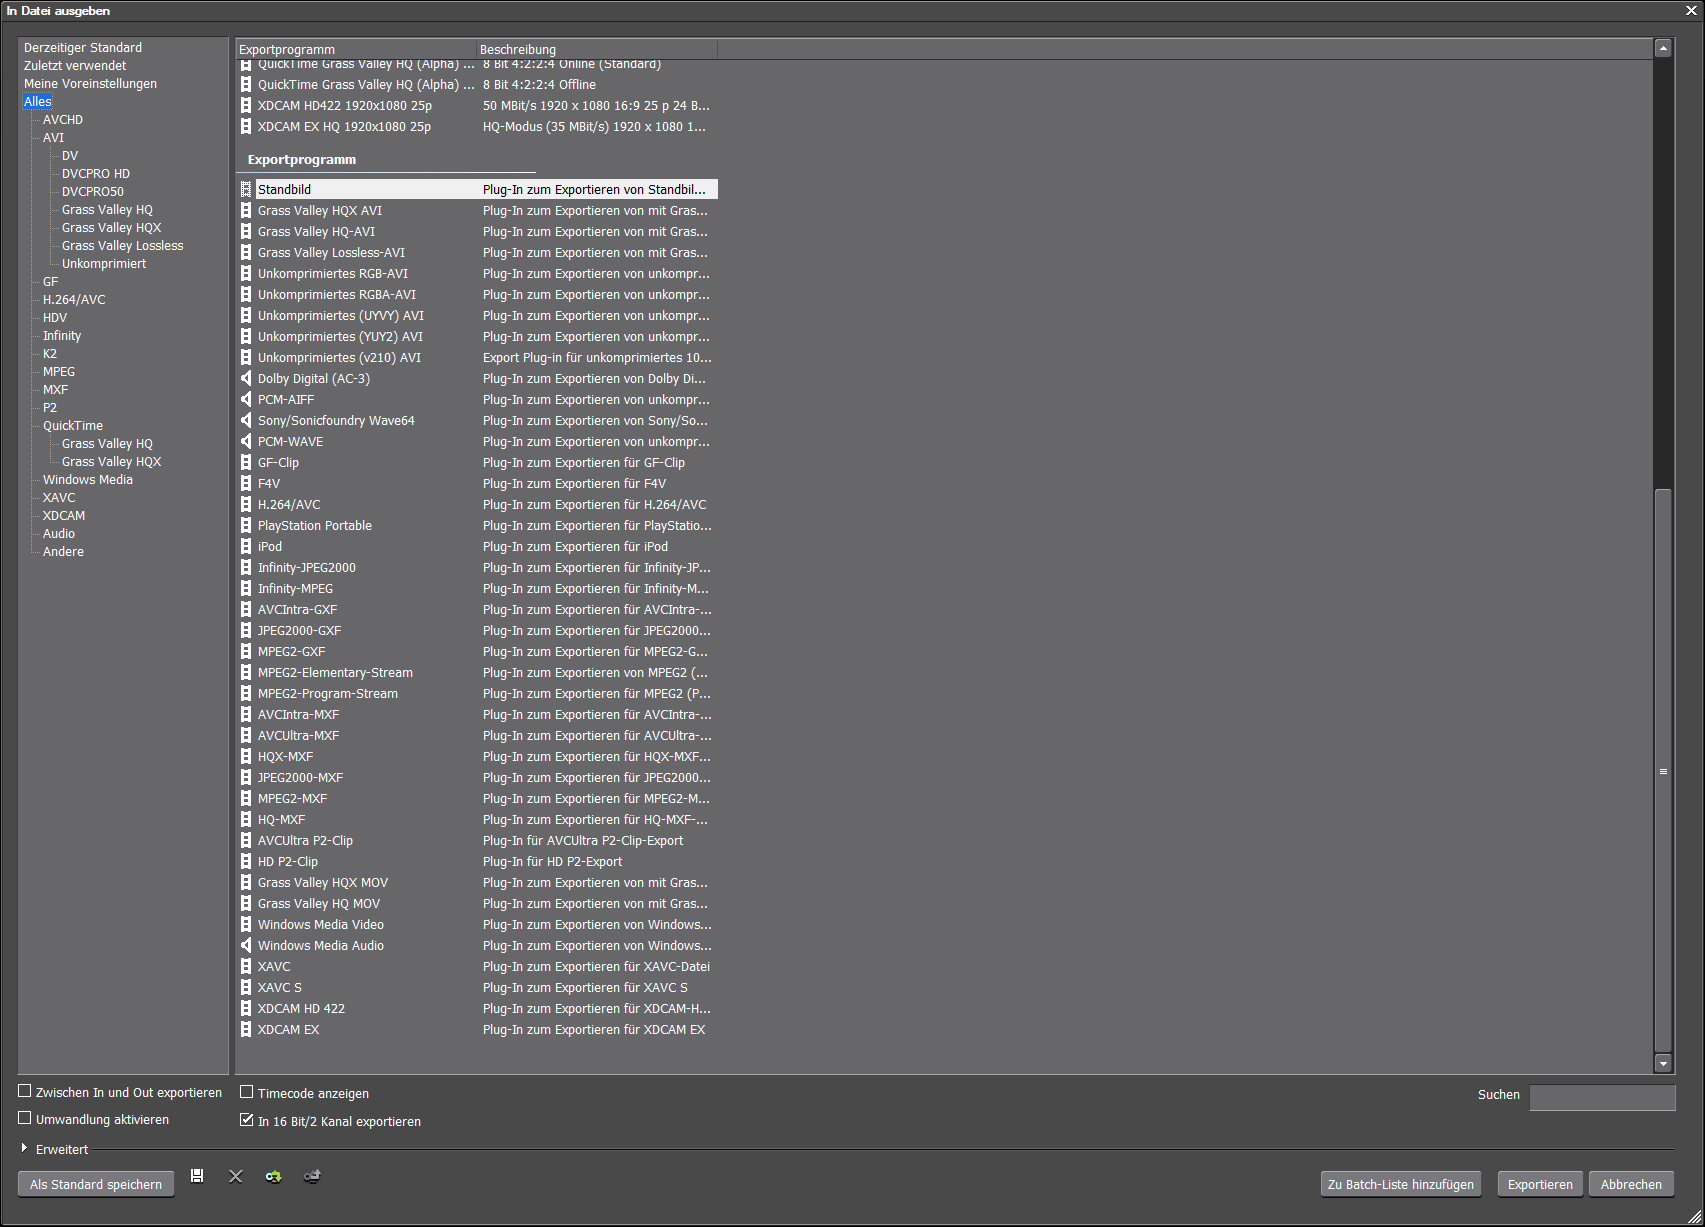Click the film icon beside PlayStation Portable

[246, 525]
